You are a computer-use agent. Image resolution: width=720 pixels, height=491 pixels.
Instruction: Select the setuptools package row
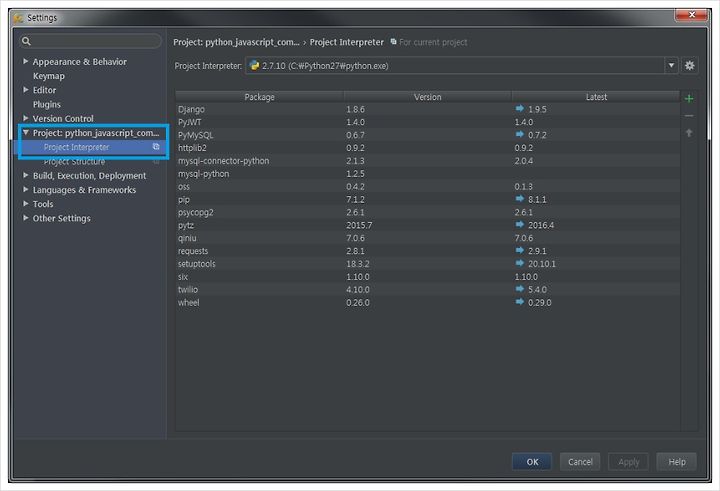pos(428,264)
